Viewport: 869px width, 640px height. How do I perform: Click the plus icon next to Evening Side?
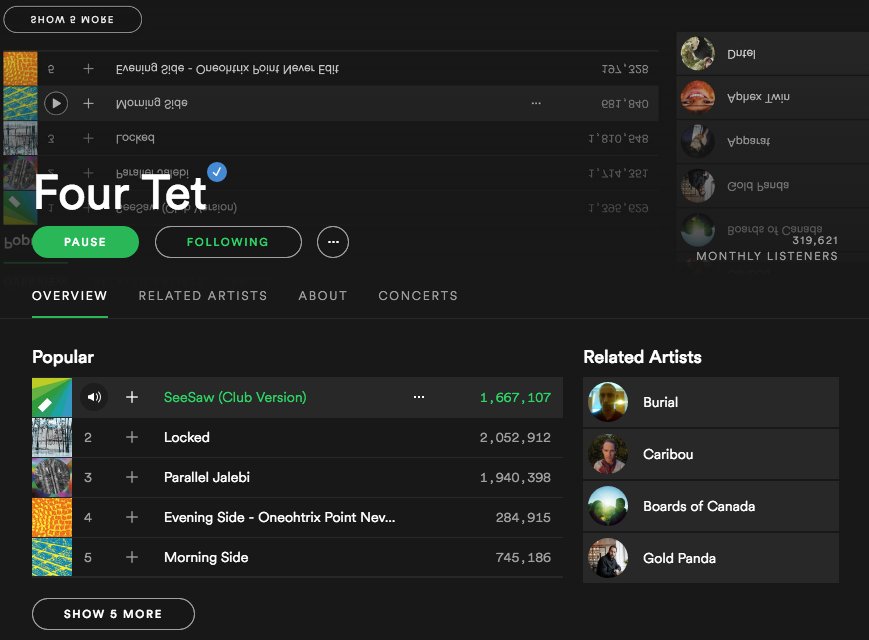pos(131,517)
